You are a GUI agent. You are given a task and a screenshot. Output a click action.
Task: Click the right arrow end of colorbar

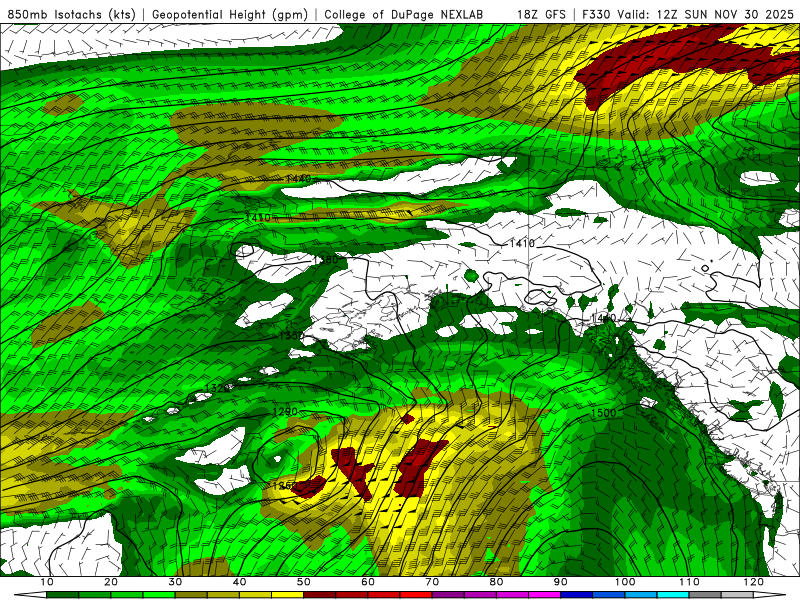pos(769,595)
